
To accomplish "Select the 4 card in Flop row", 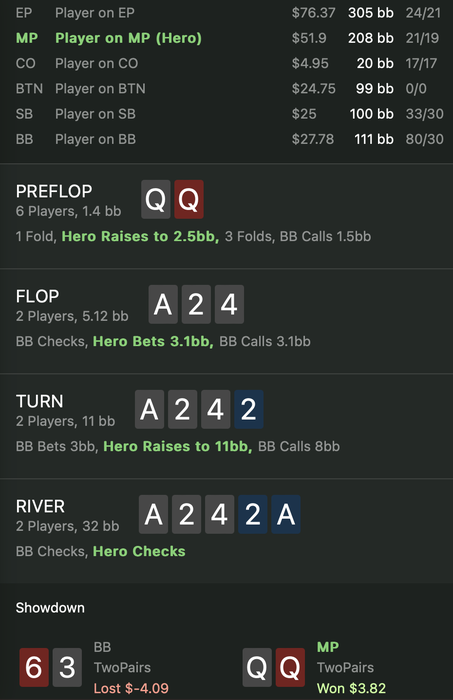I will pos(229,304).
